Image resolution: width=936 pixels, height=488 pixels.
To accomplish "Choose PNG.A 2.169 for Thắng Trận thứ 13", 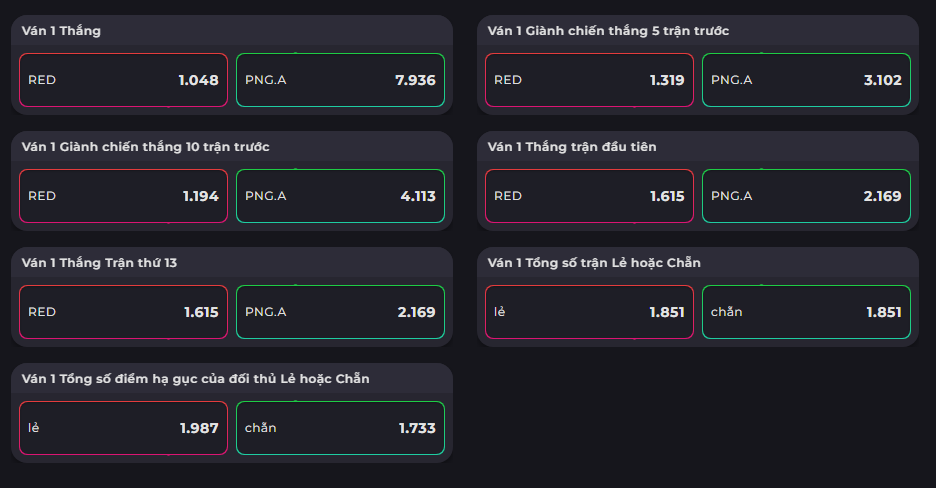I will point(340,312).
